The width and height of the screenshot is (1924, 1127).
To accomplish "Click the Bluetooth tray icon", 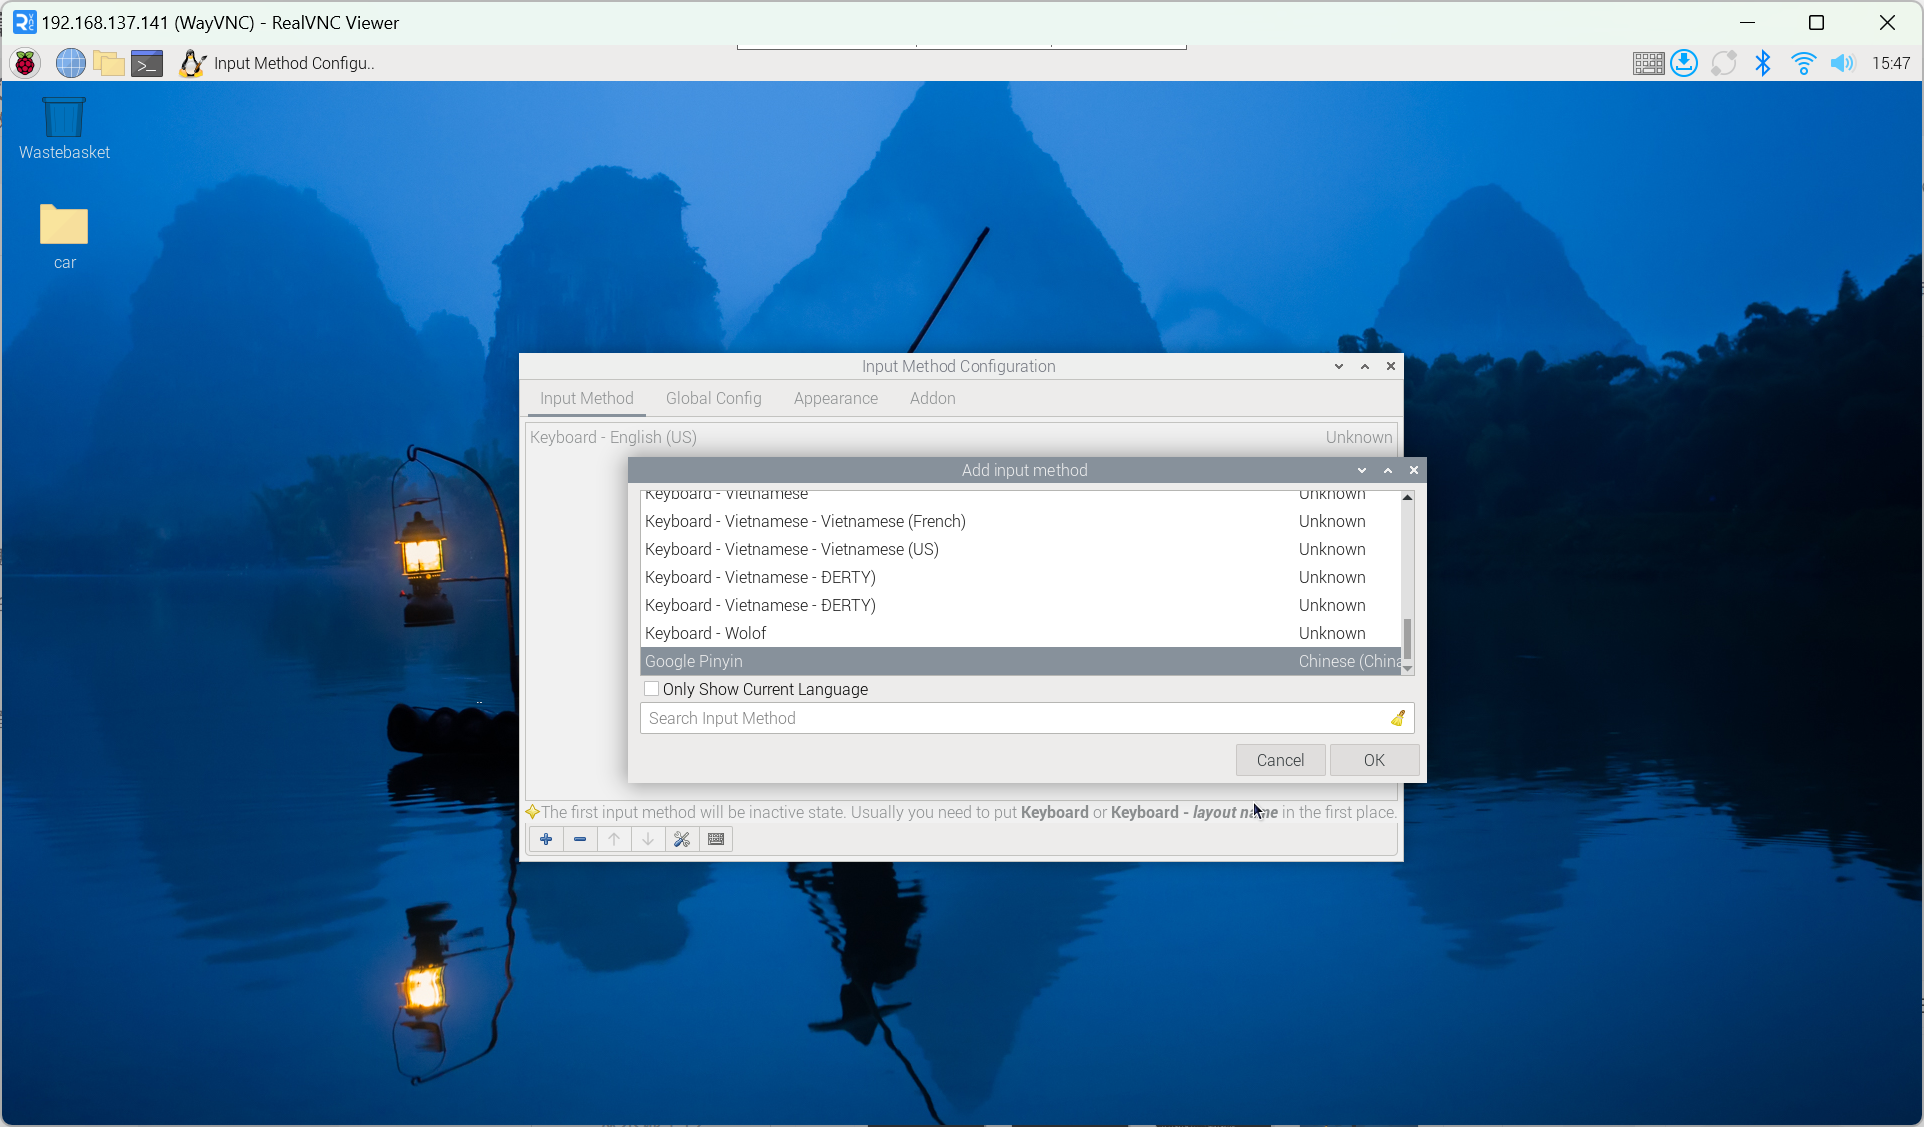I will [x=1763, y=63].
